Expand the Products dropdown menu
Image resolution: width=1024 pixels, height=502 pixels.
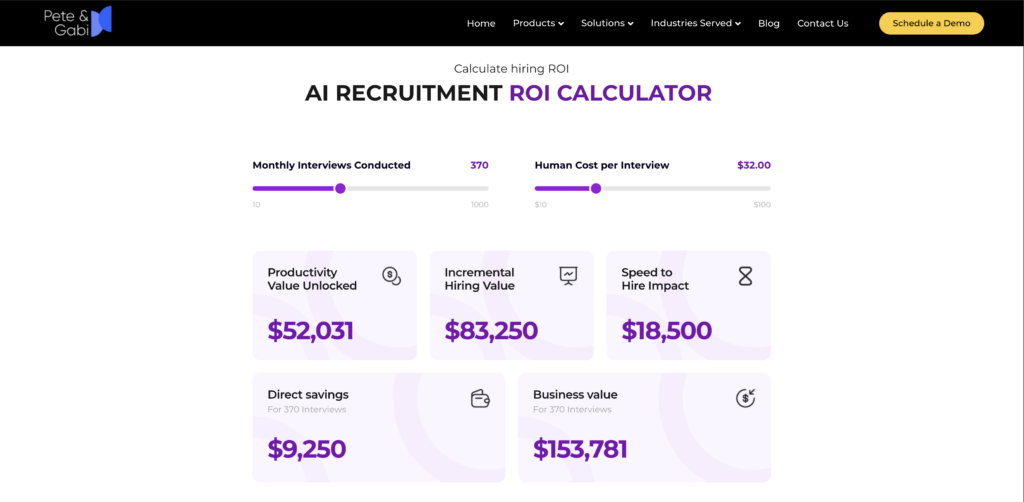538,24
